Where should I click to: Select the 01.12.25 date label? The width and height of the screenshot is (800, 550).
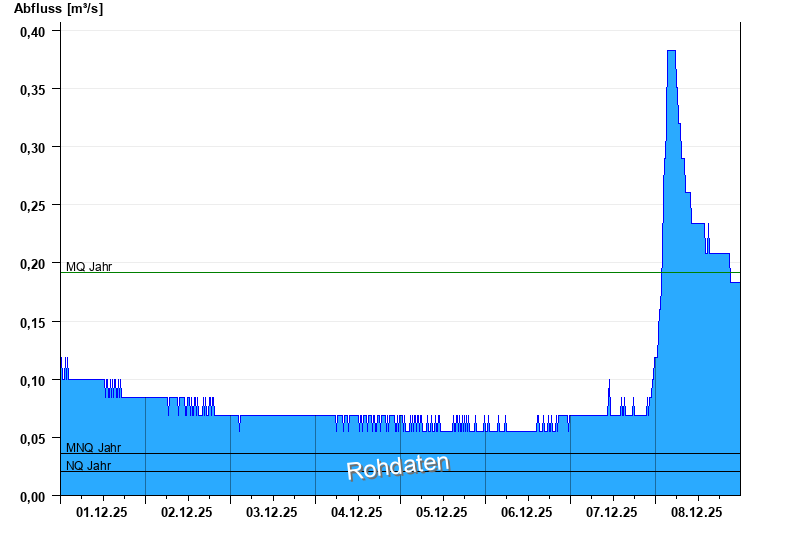pos(102,512)
